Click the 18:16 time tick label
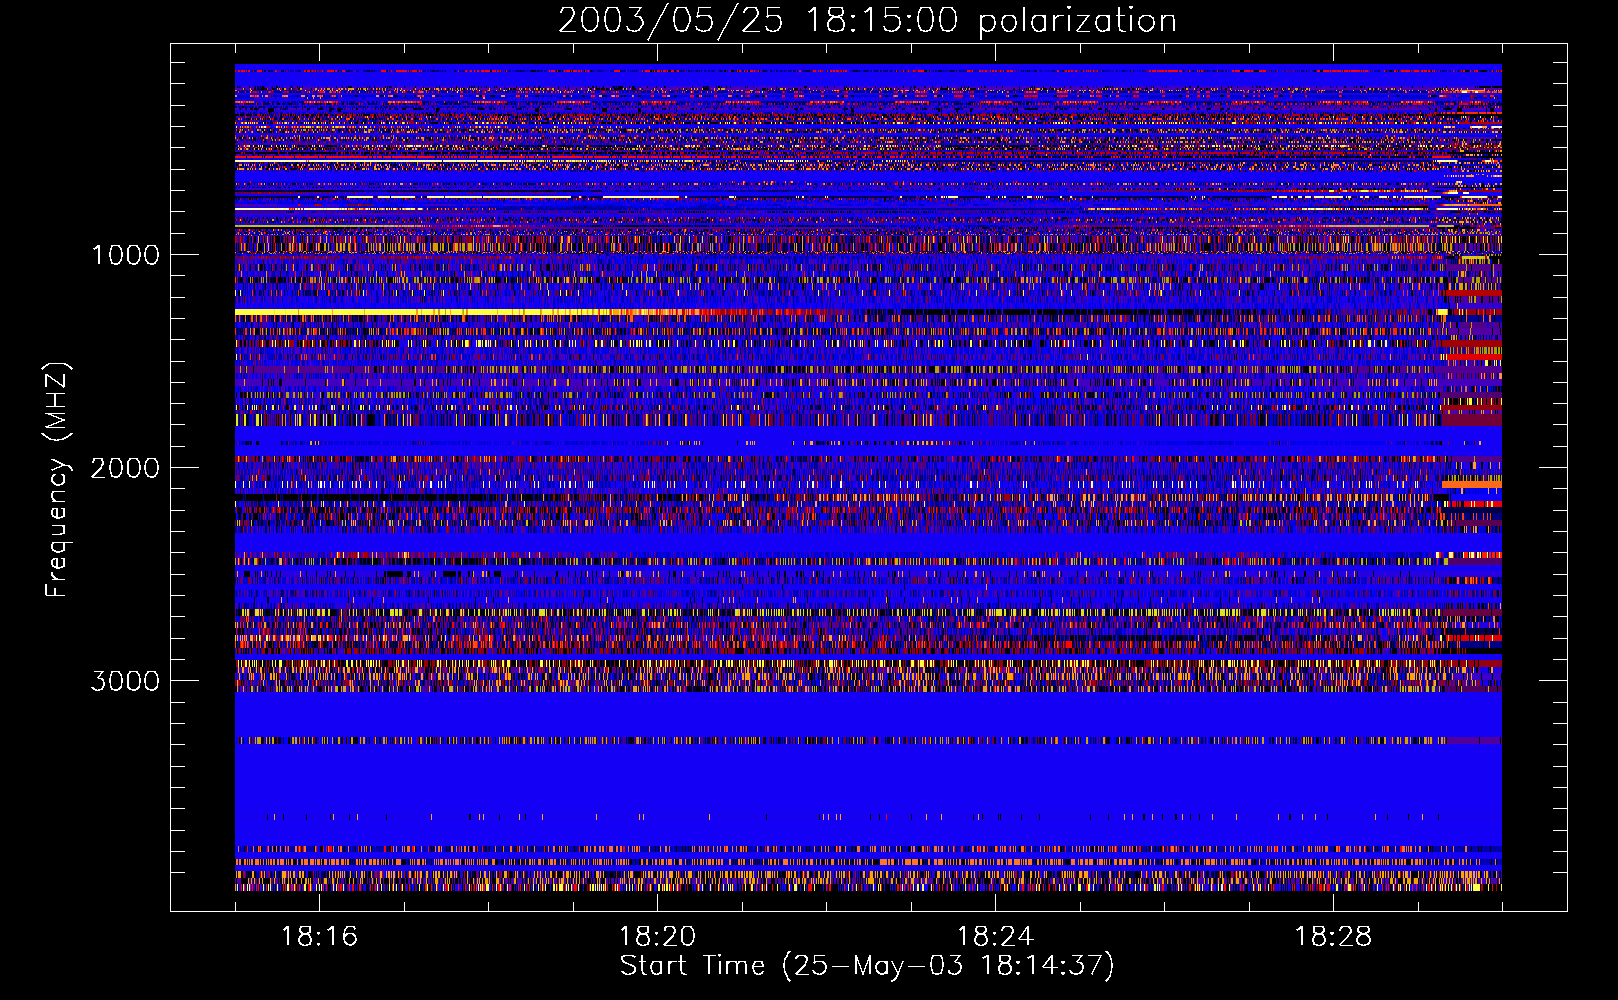The image size is (1618, 1000). (319, 937)
